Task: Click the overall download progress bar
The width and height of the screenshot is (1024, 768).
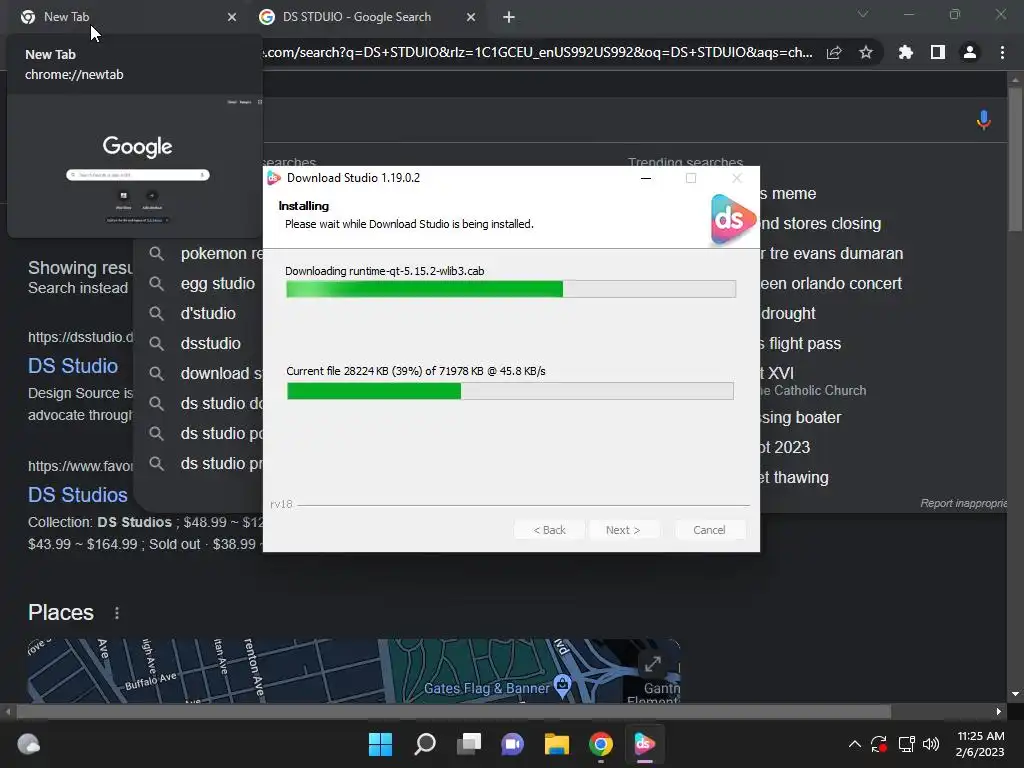Action: (x=511, y=289)
